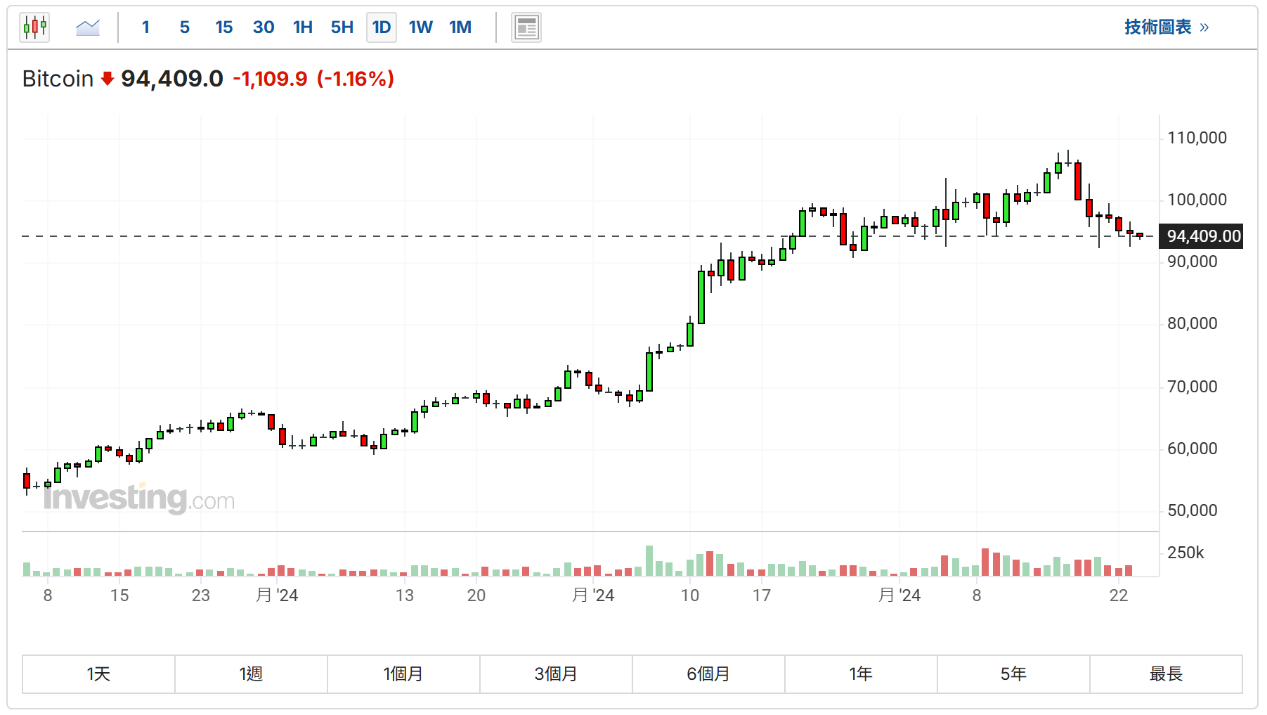Select the 5 minute interval
This screenshot has height=715, width=1267.
[x=184, y=27]
